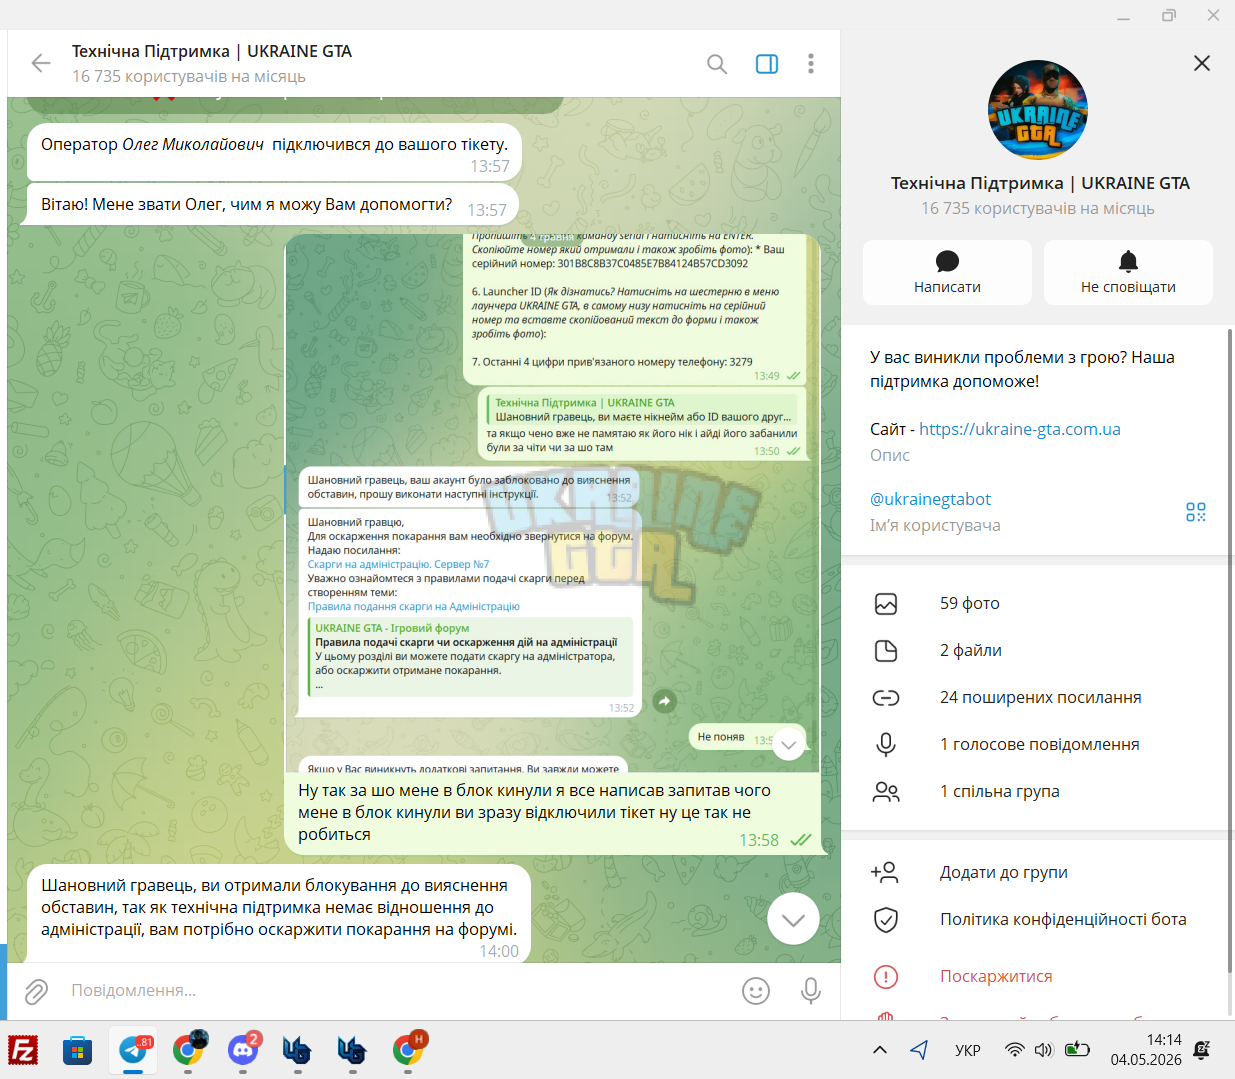Click the info panel vertical scrollbar
Screen dimensions: 1235x1079
tap(1230, 650)
